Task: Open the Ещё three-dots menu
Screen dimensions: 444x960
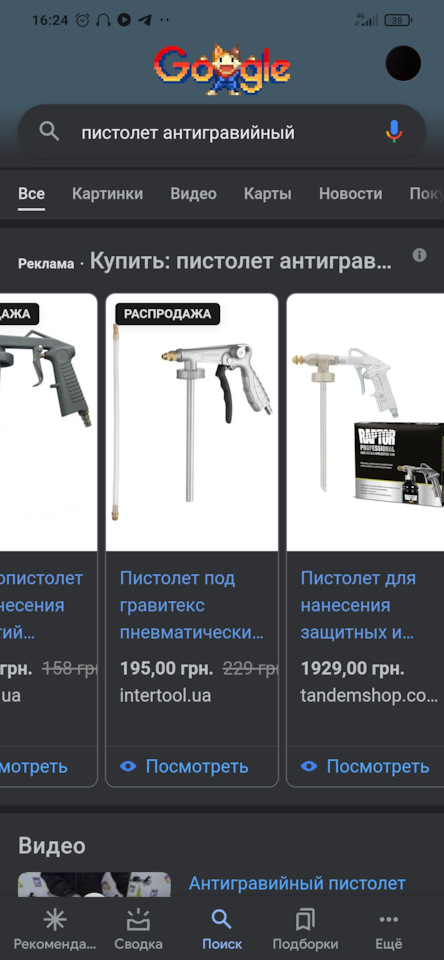Action: (389, 919)
